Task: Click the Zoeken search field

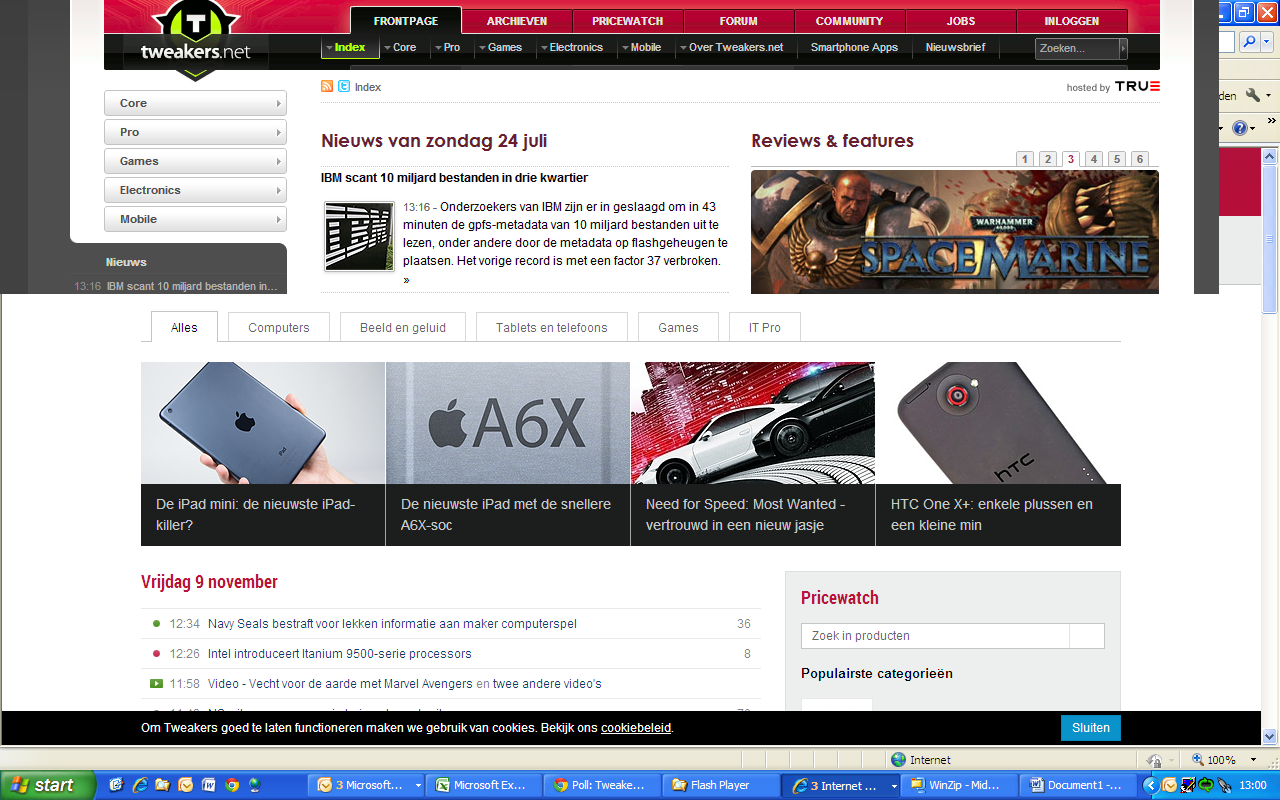Action: pos(1077,48)
